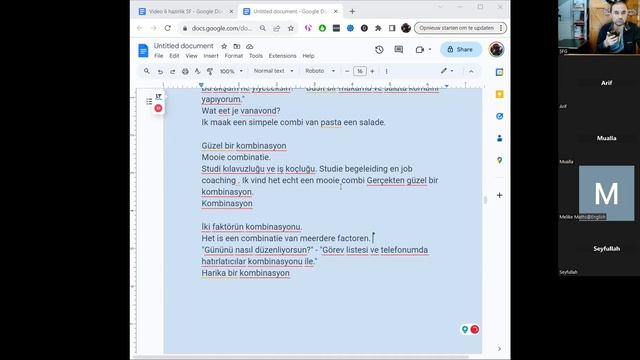Image resolution: width=640 pixels, height=360 pixels.
Task: Open version history clock icon
Action: [x=379, y=50]
